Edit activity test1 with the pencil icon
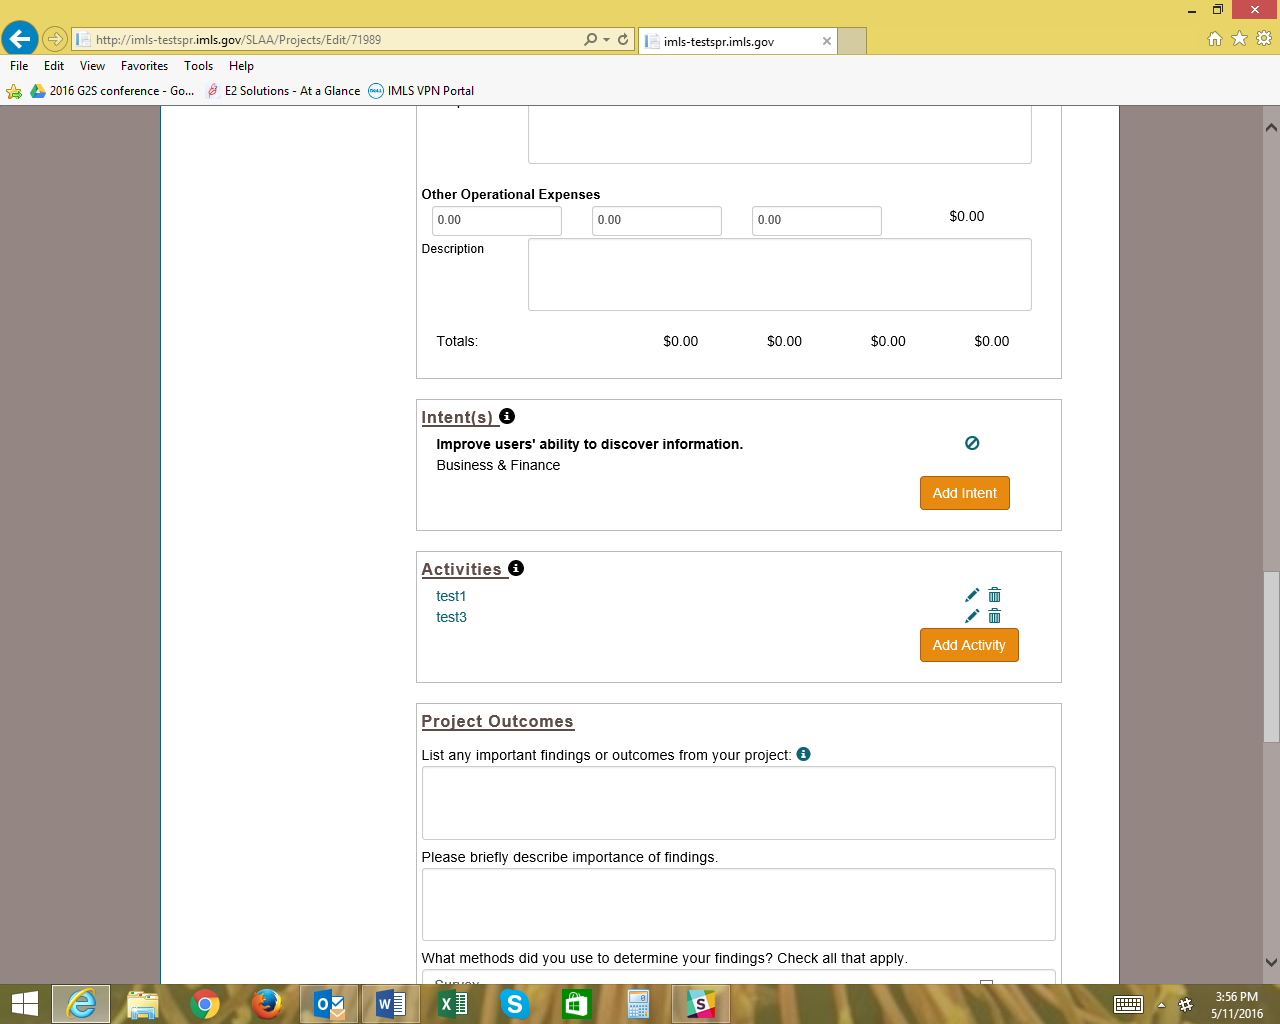The height and width of the screenshot is (1024, 1280). pyautogui.click(x=972, y=595)
